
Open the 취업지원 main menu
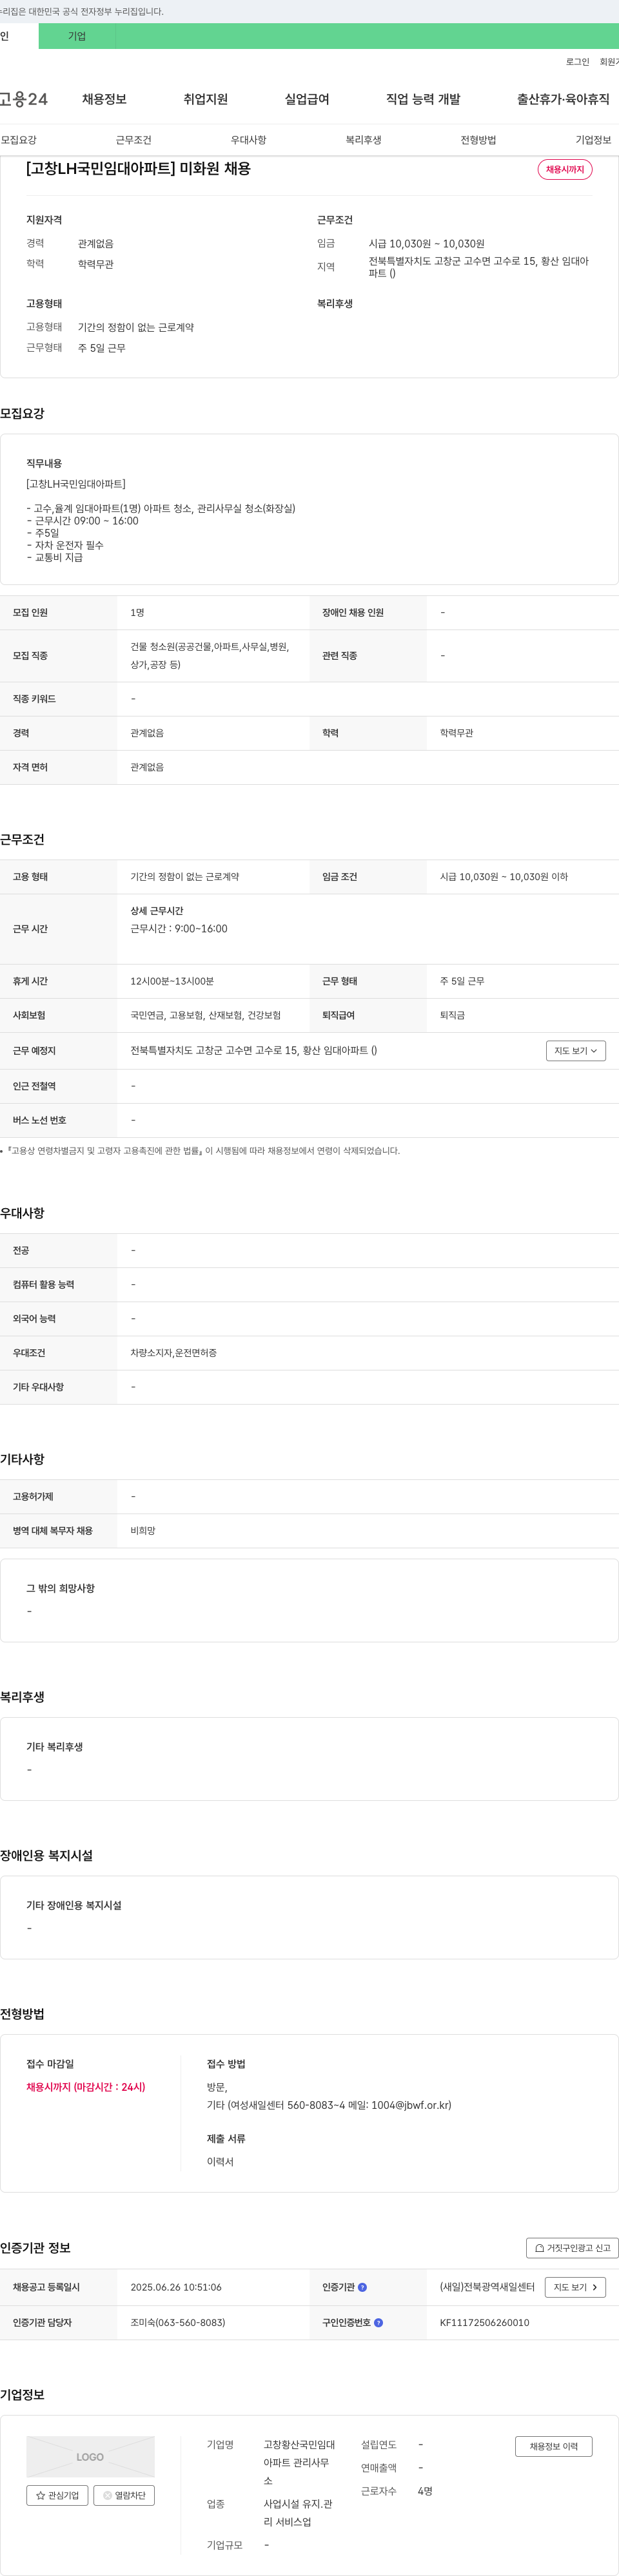pos(206,99)
